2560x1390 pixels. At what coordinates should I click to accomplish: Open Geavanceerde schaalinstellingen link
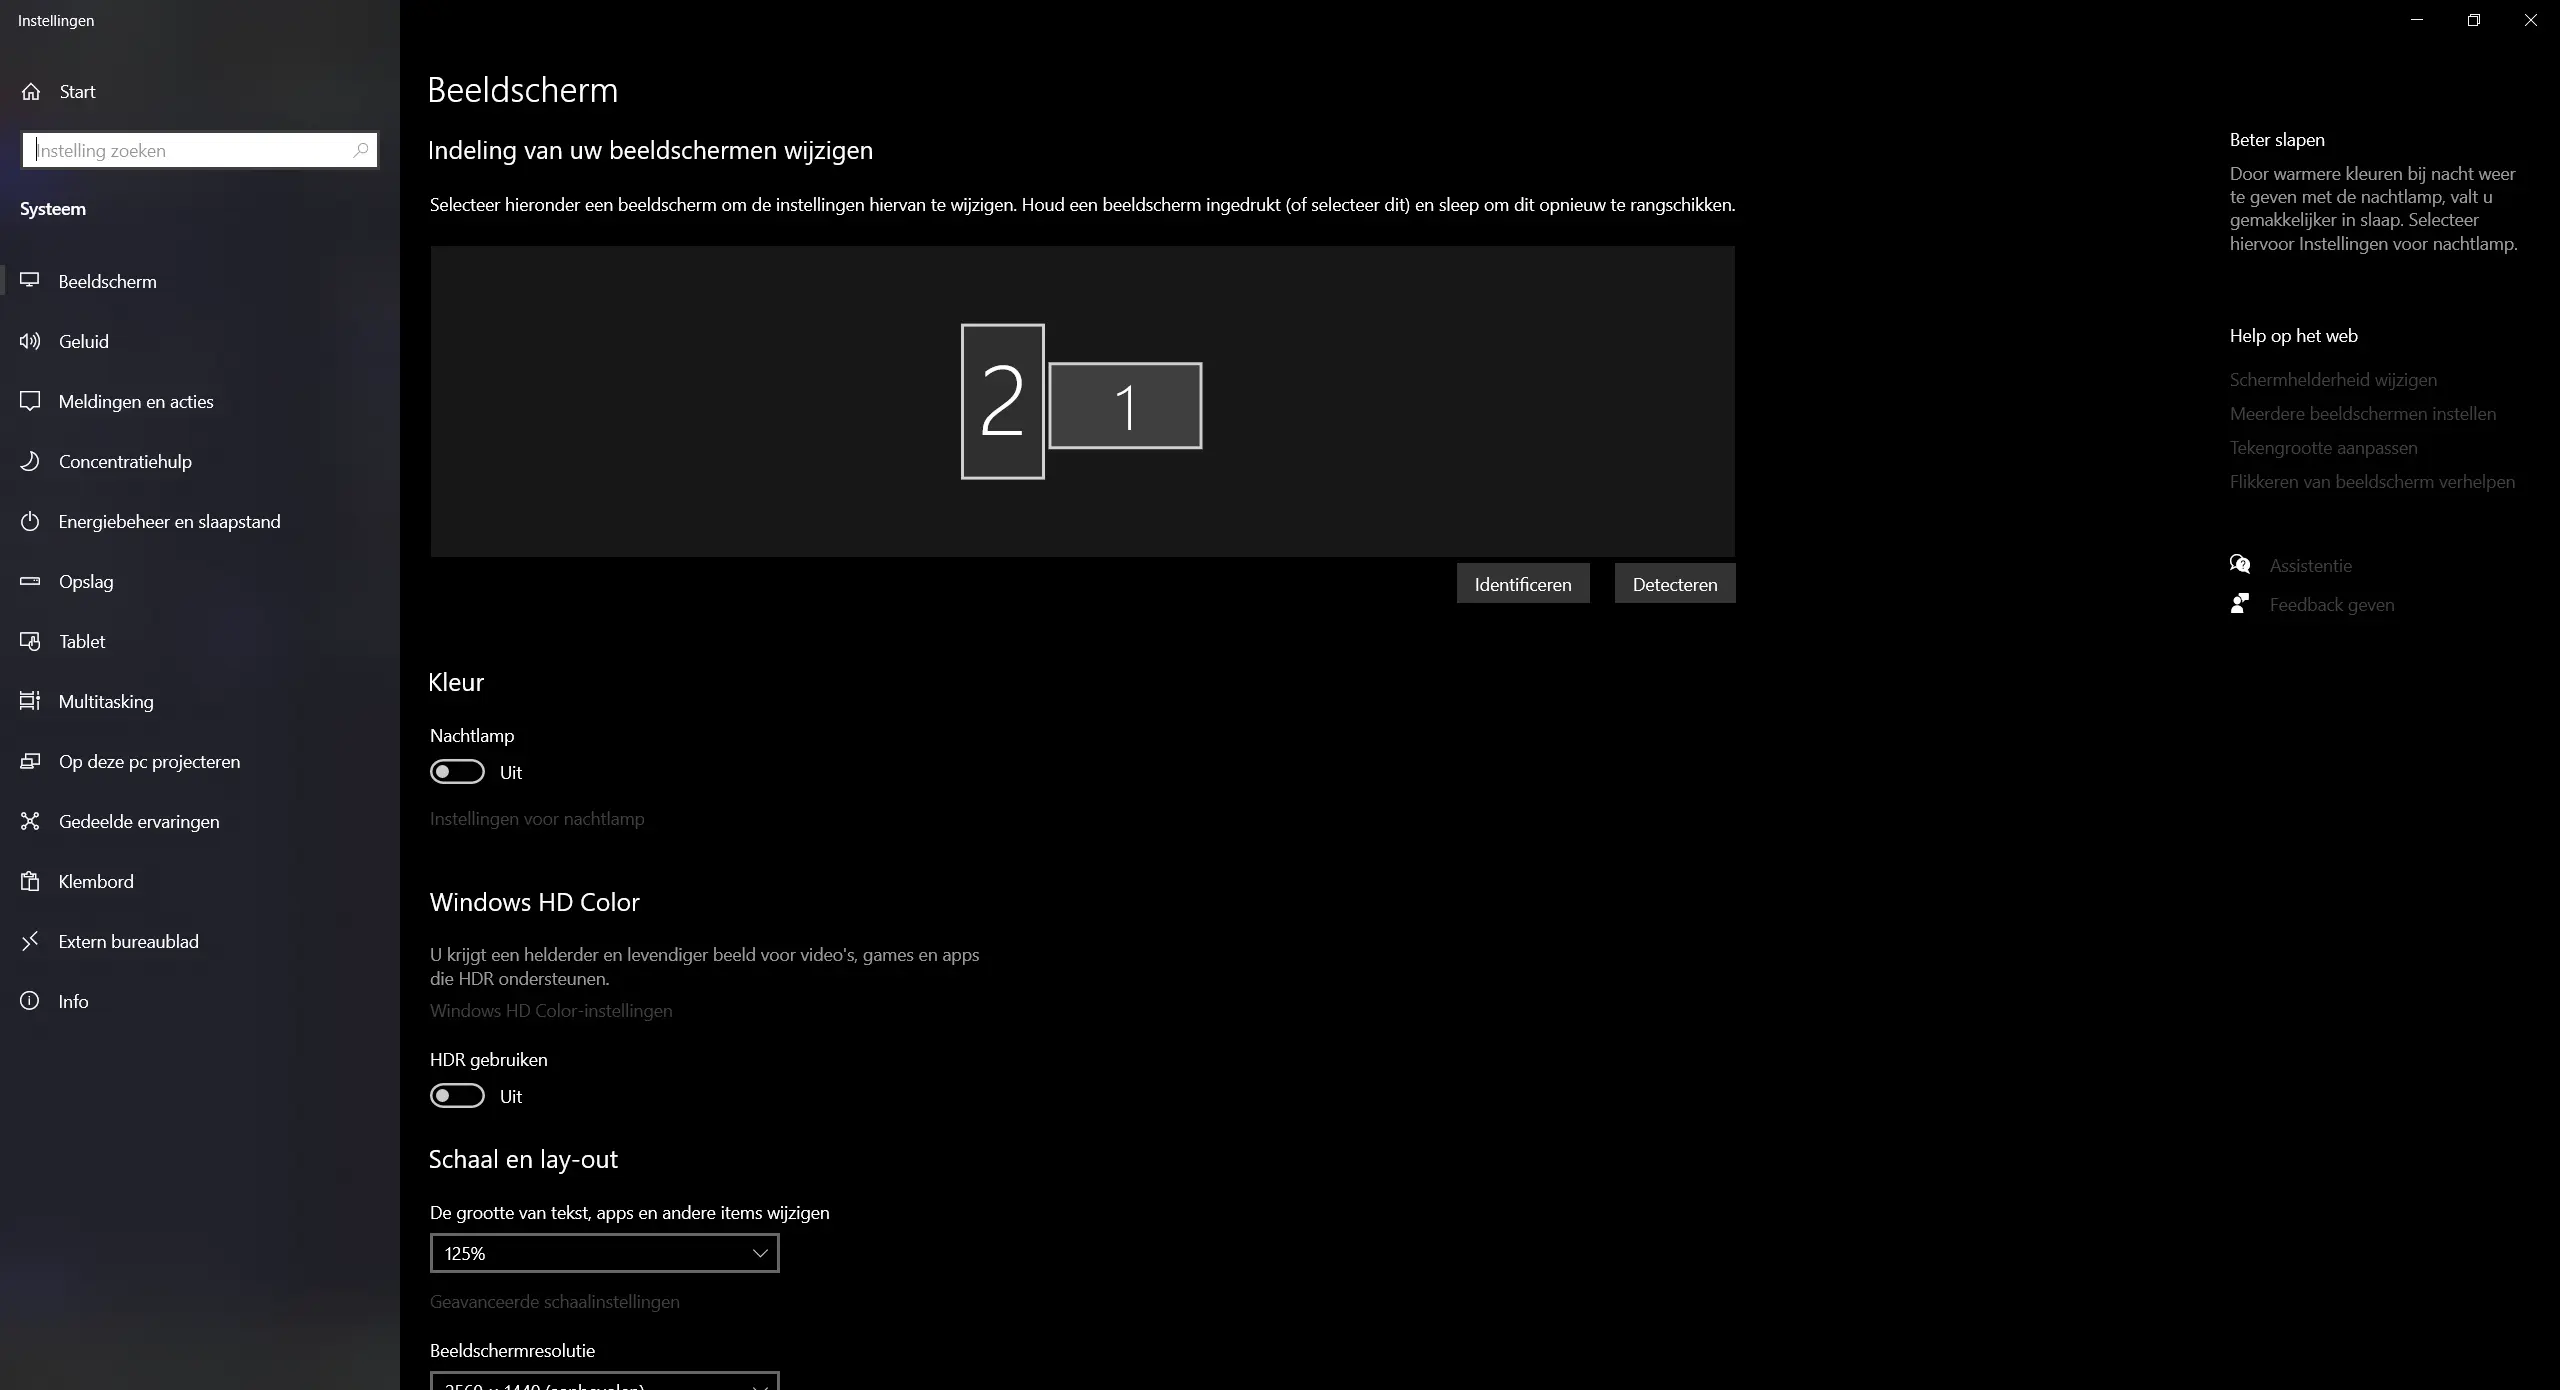point(555,1302)
